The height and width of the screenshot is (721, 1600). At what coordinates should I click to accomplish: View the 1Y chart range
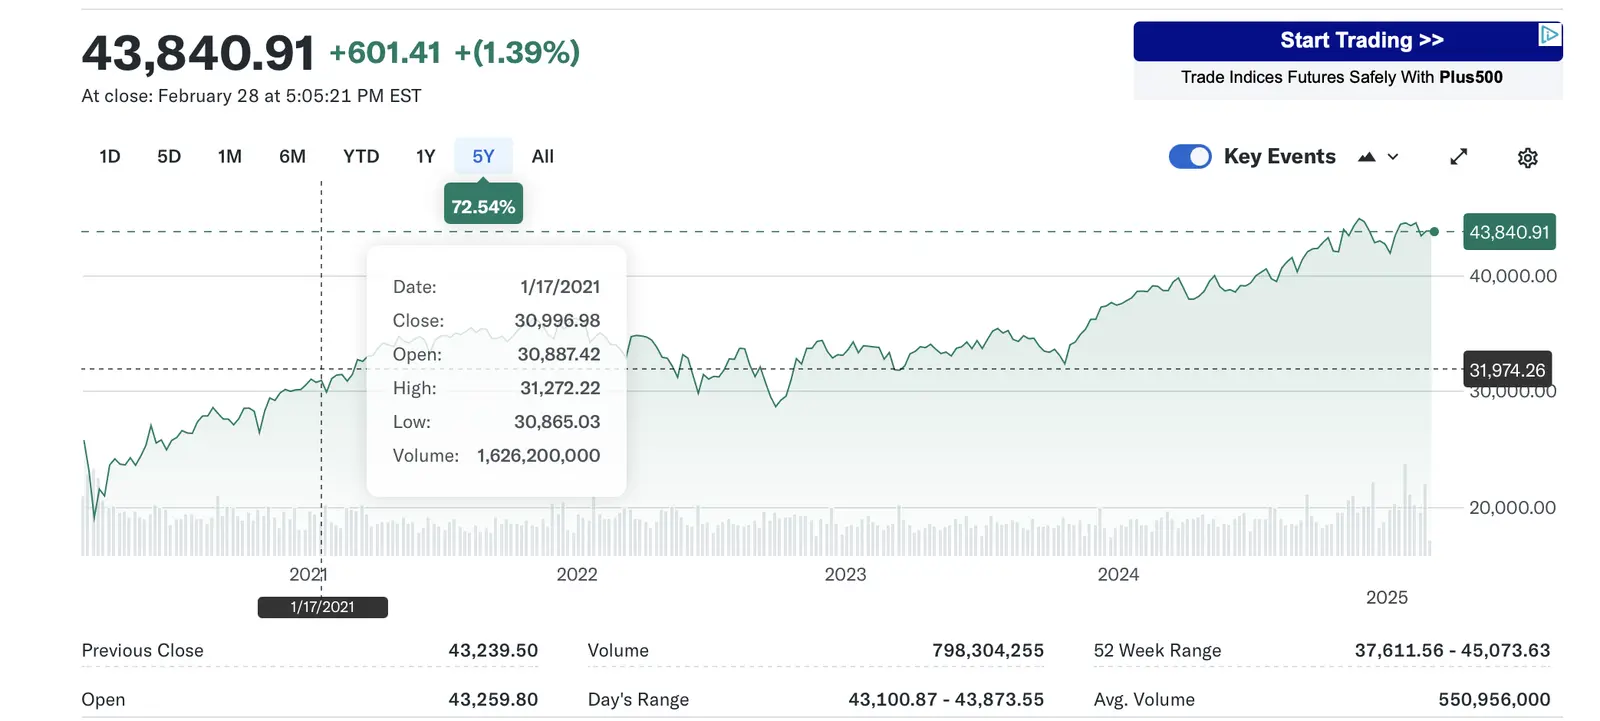click(x=425, y=156)
